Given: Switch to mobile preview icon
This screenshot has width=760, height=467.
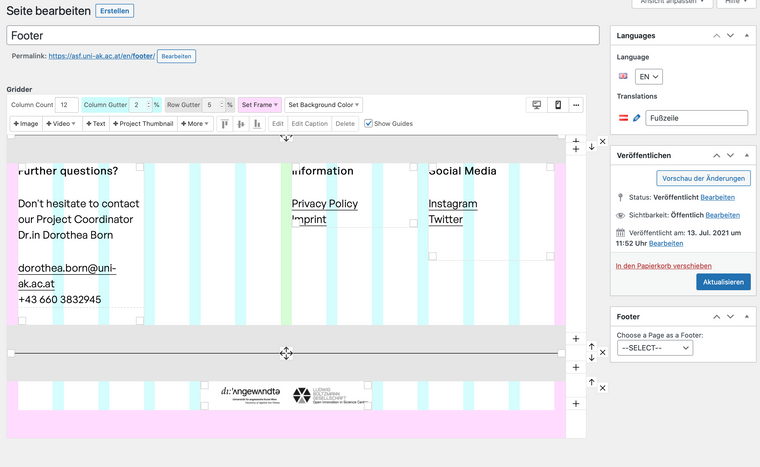Looking at the screenshot, I should pyautogui.click(x=558, y=105).
